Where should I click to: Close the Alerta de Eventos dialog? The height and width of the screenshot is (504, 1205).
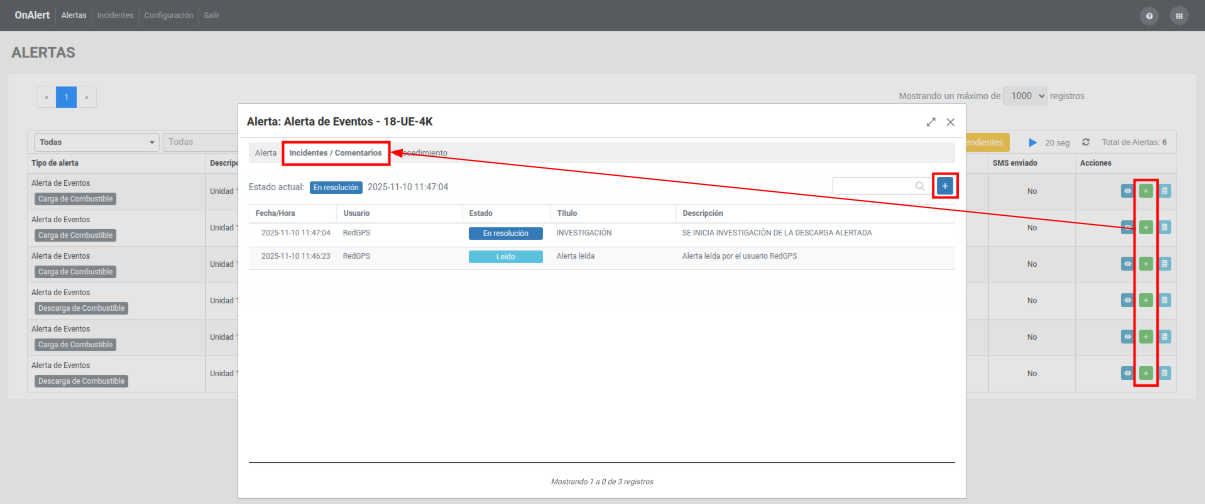tap(950, 122)
